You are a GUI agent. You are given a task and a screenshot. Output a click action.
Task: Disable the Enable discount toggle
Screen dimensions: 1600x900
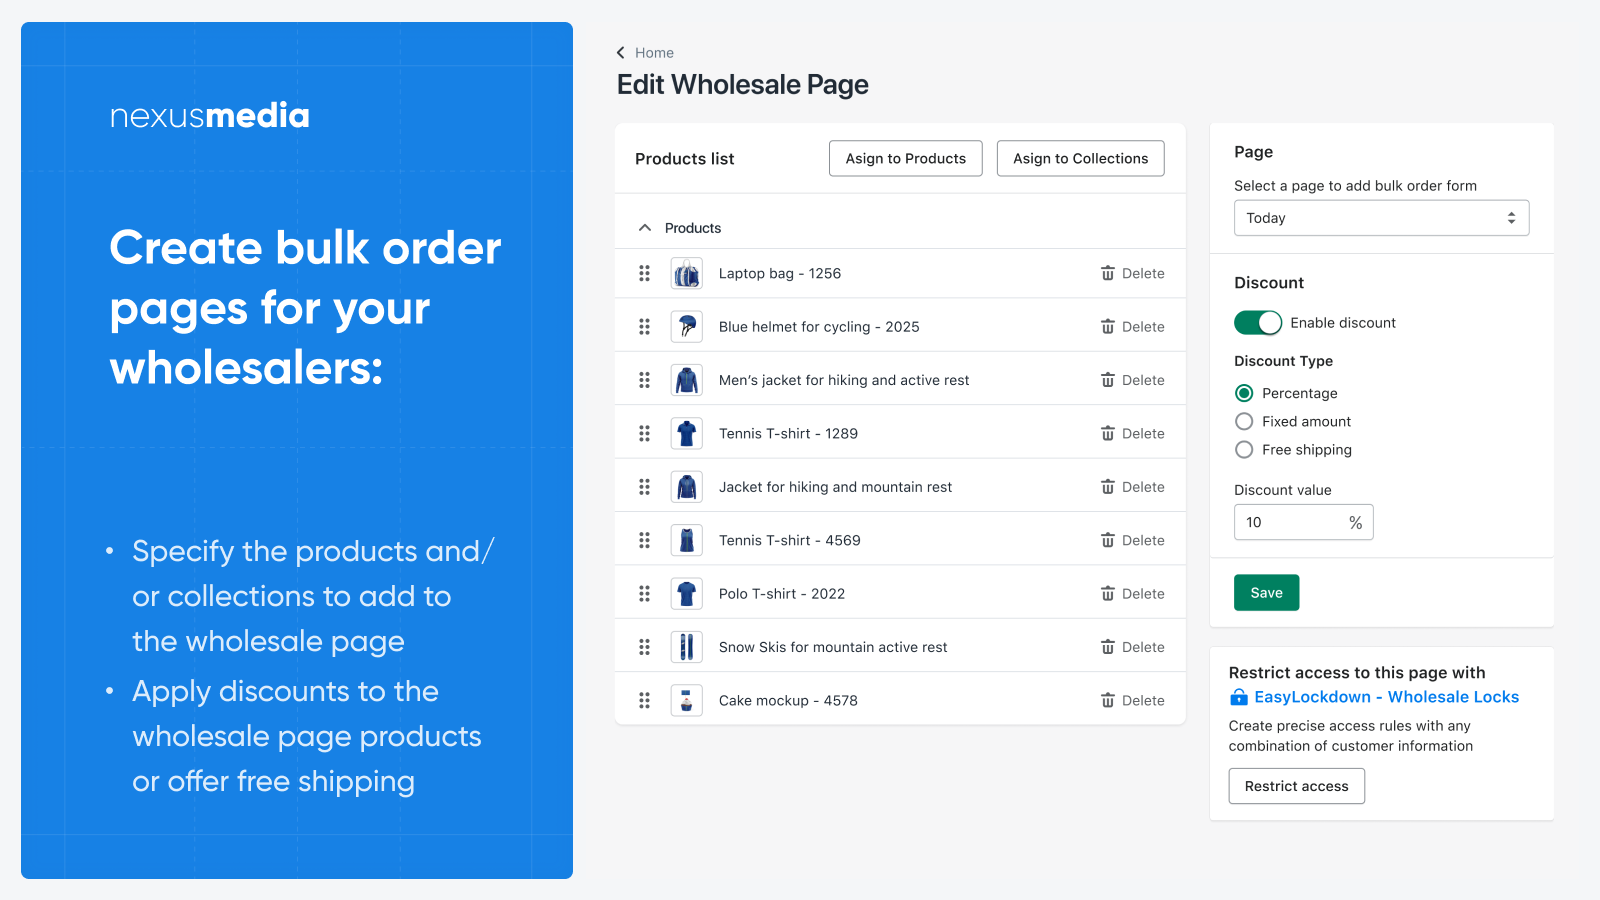1258,322
